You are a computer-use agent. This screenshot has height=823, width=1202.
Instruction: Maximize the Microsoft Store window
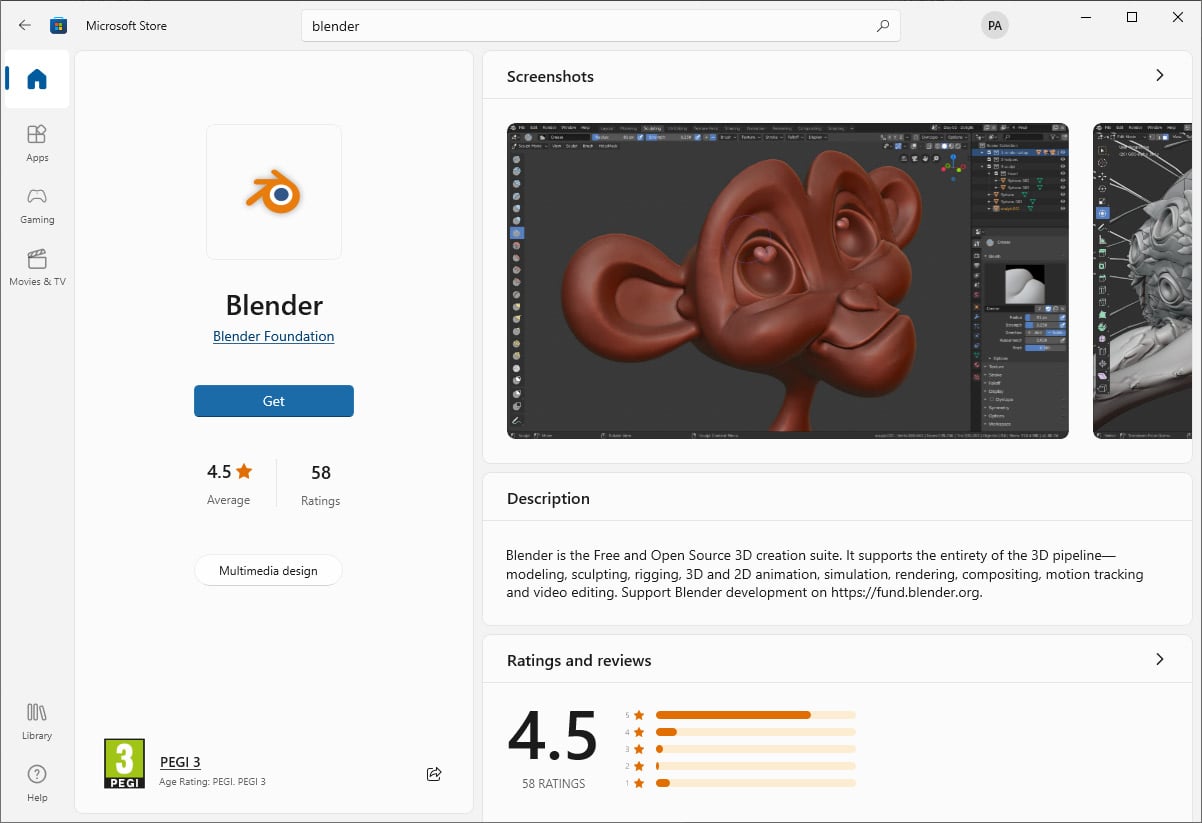pos(1132,17)
